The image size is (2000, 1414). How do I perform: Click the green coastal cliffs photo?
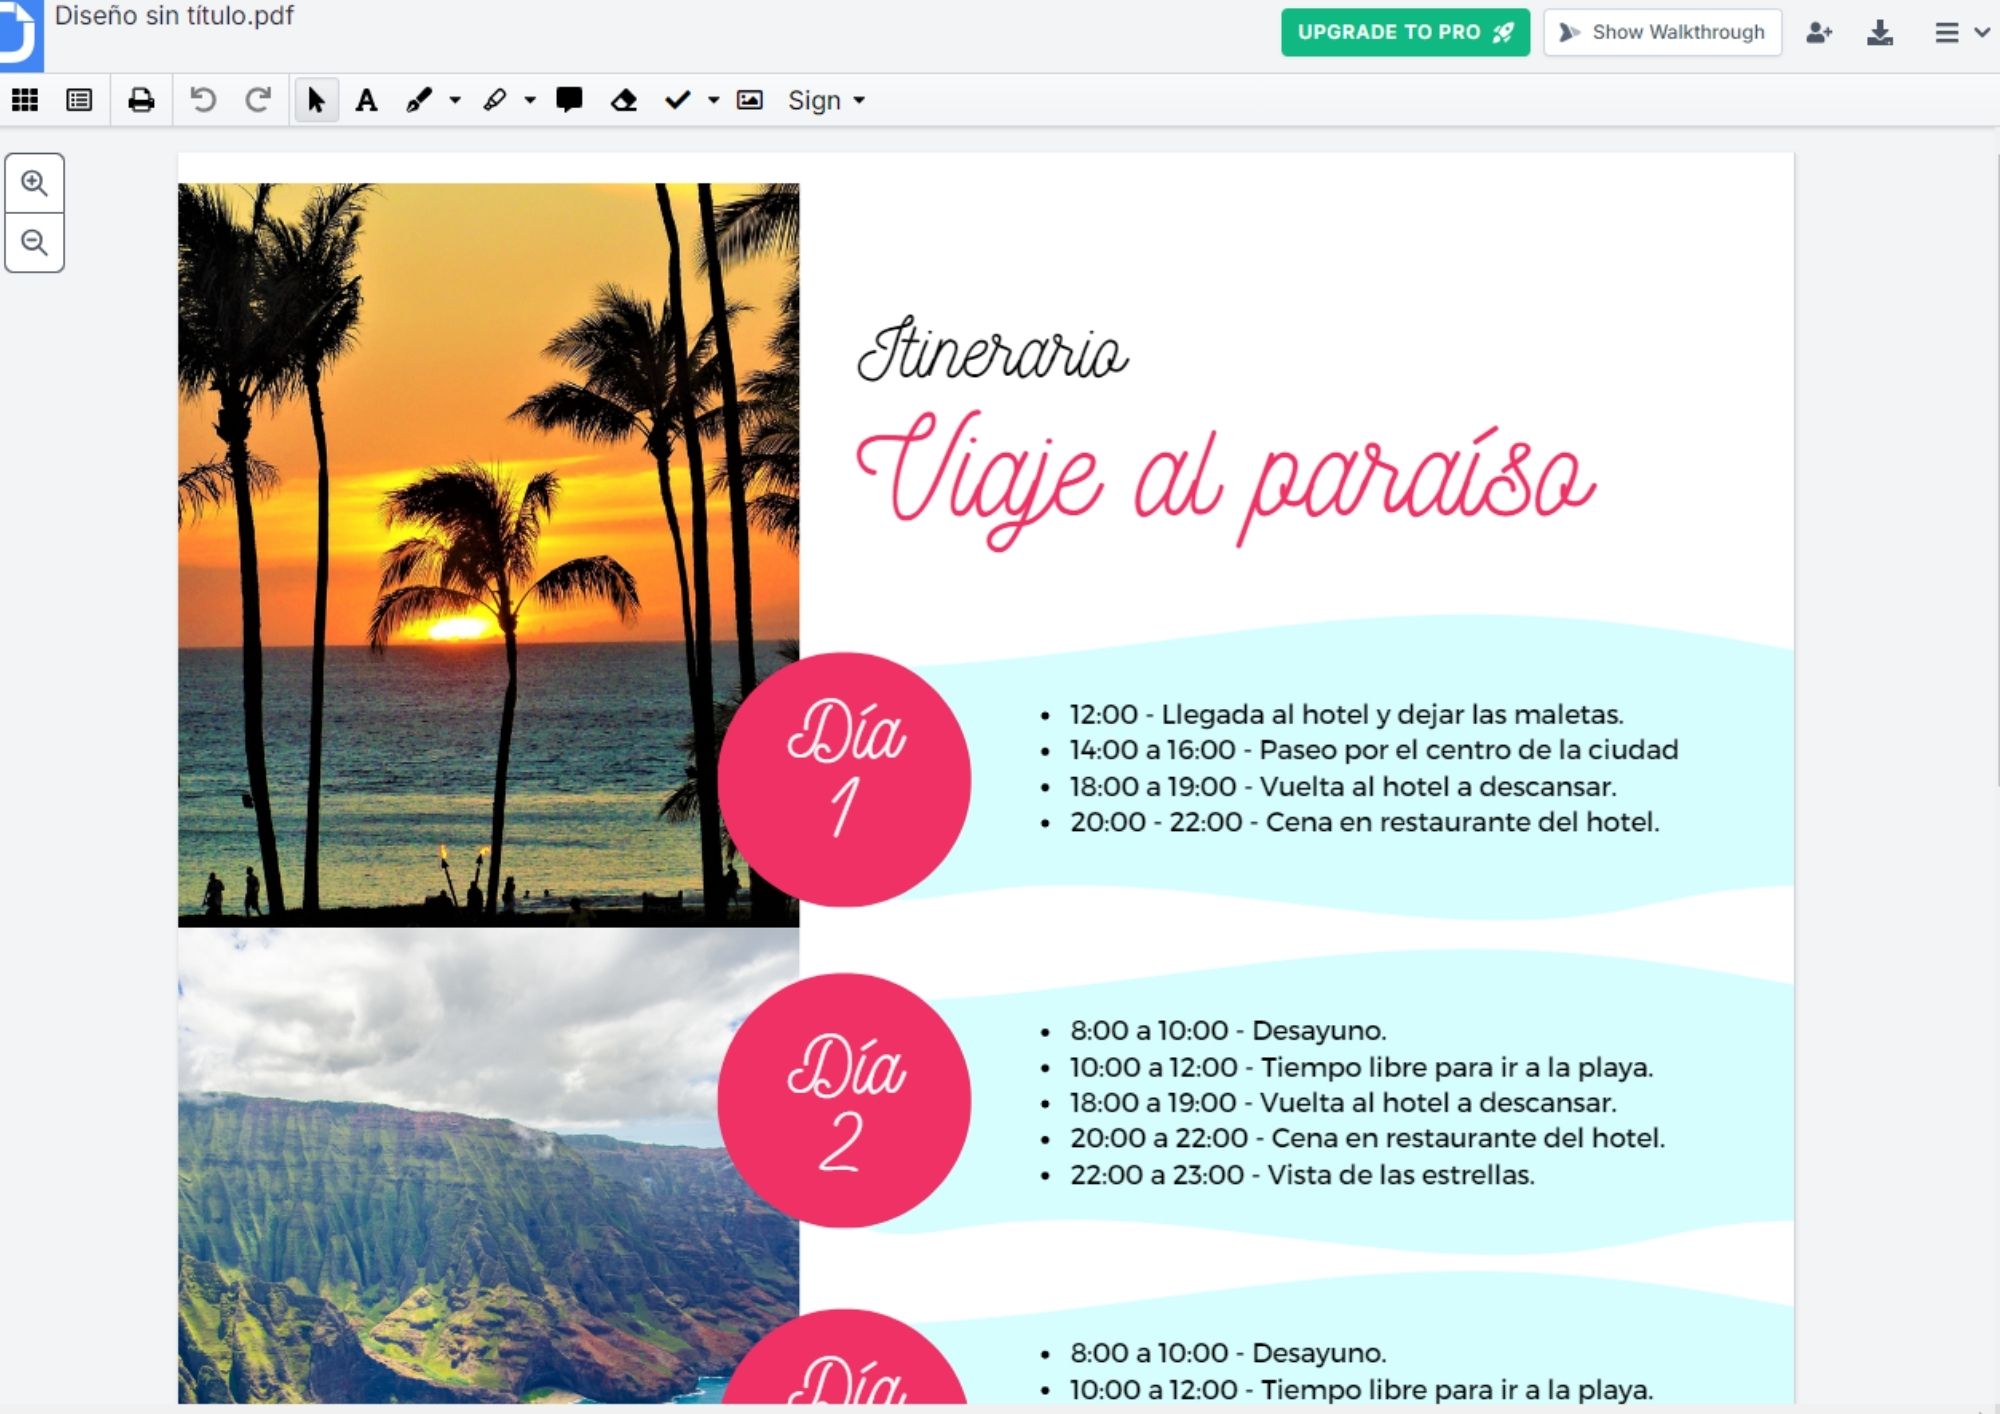(488, 1165)
